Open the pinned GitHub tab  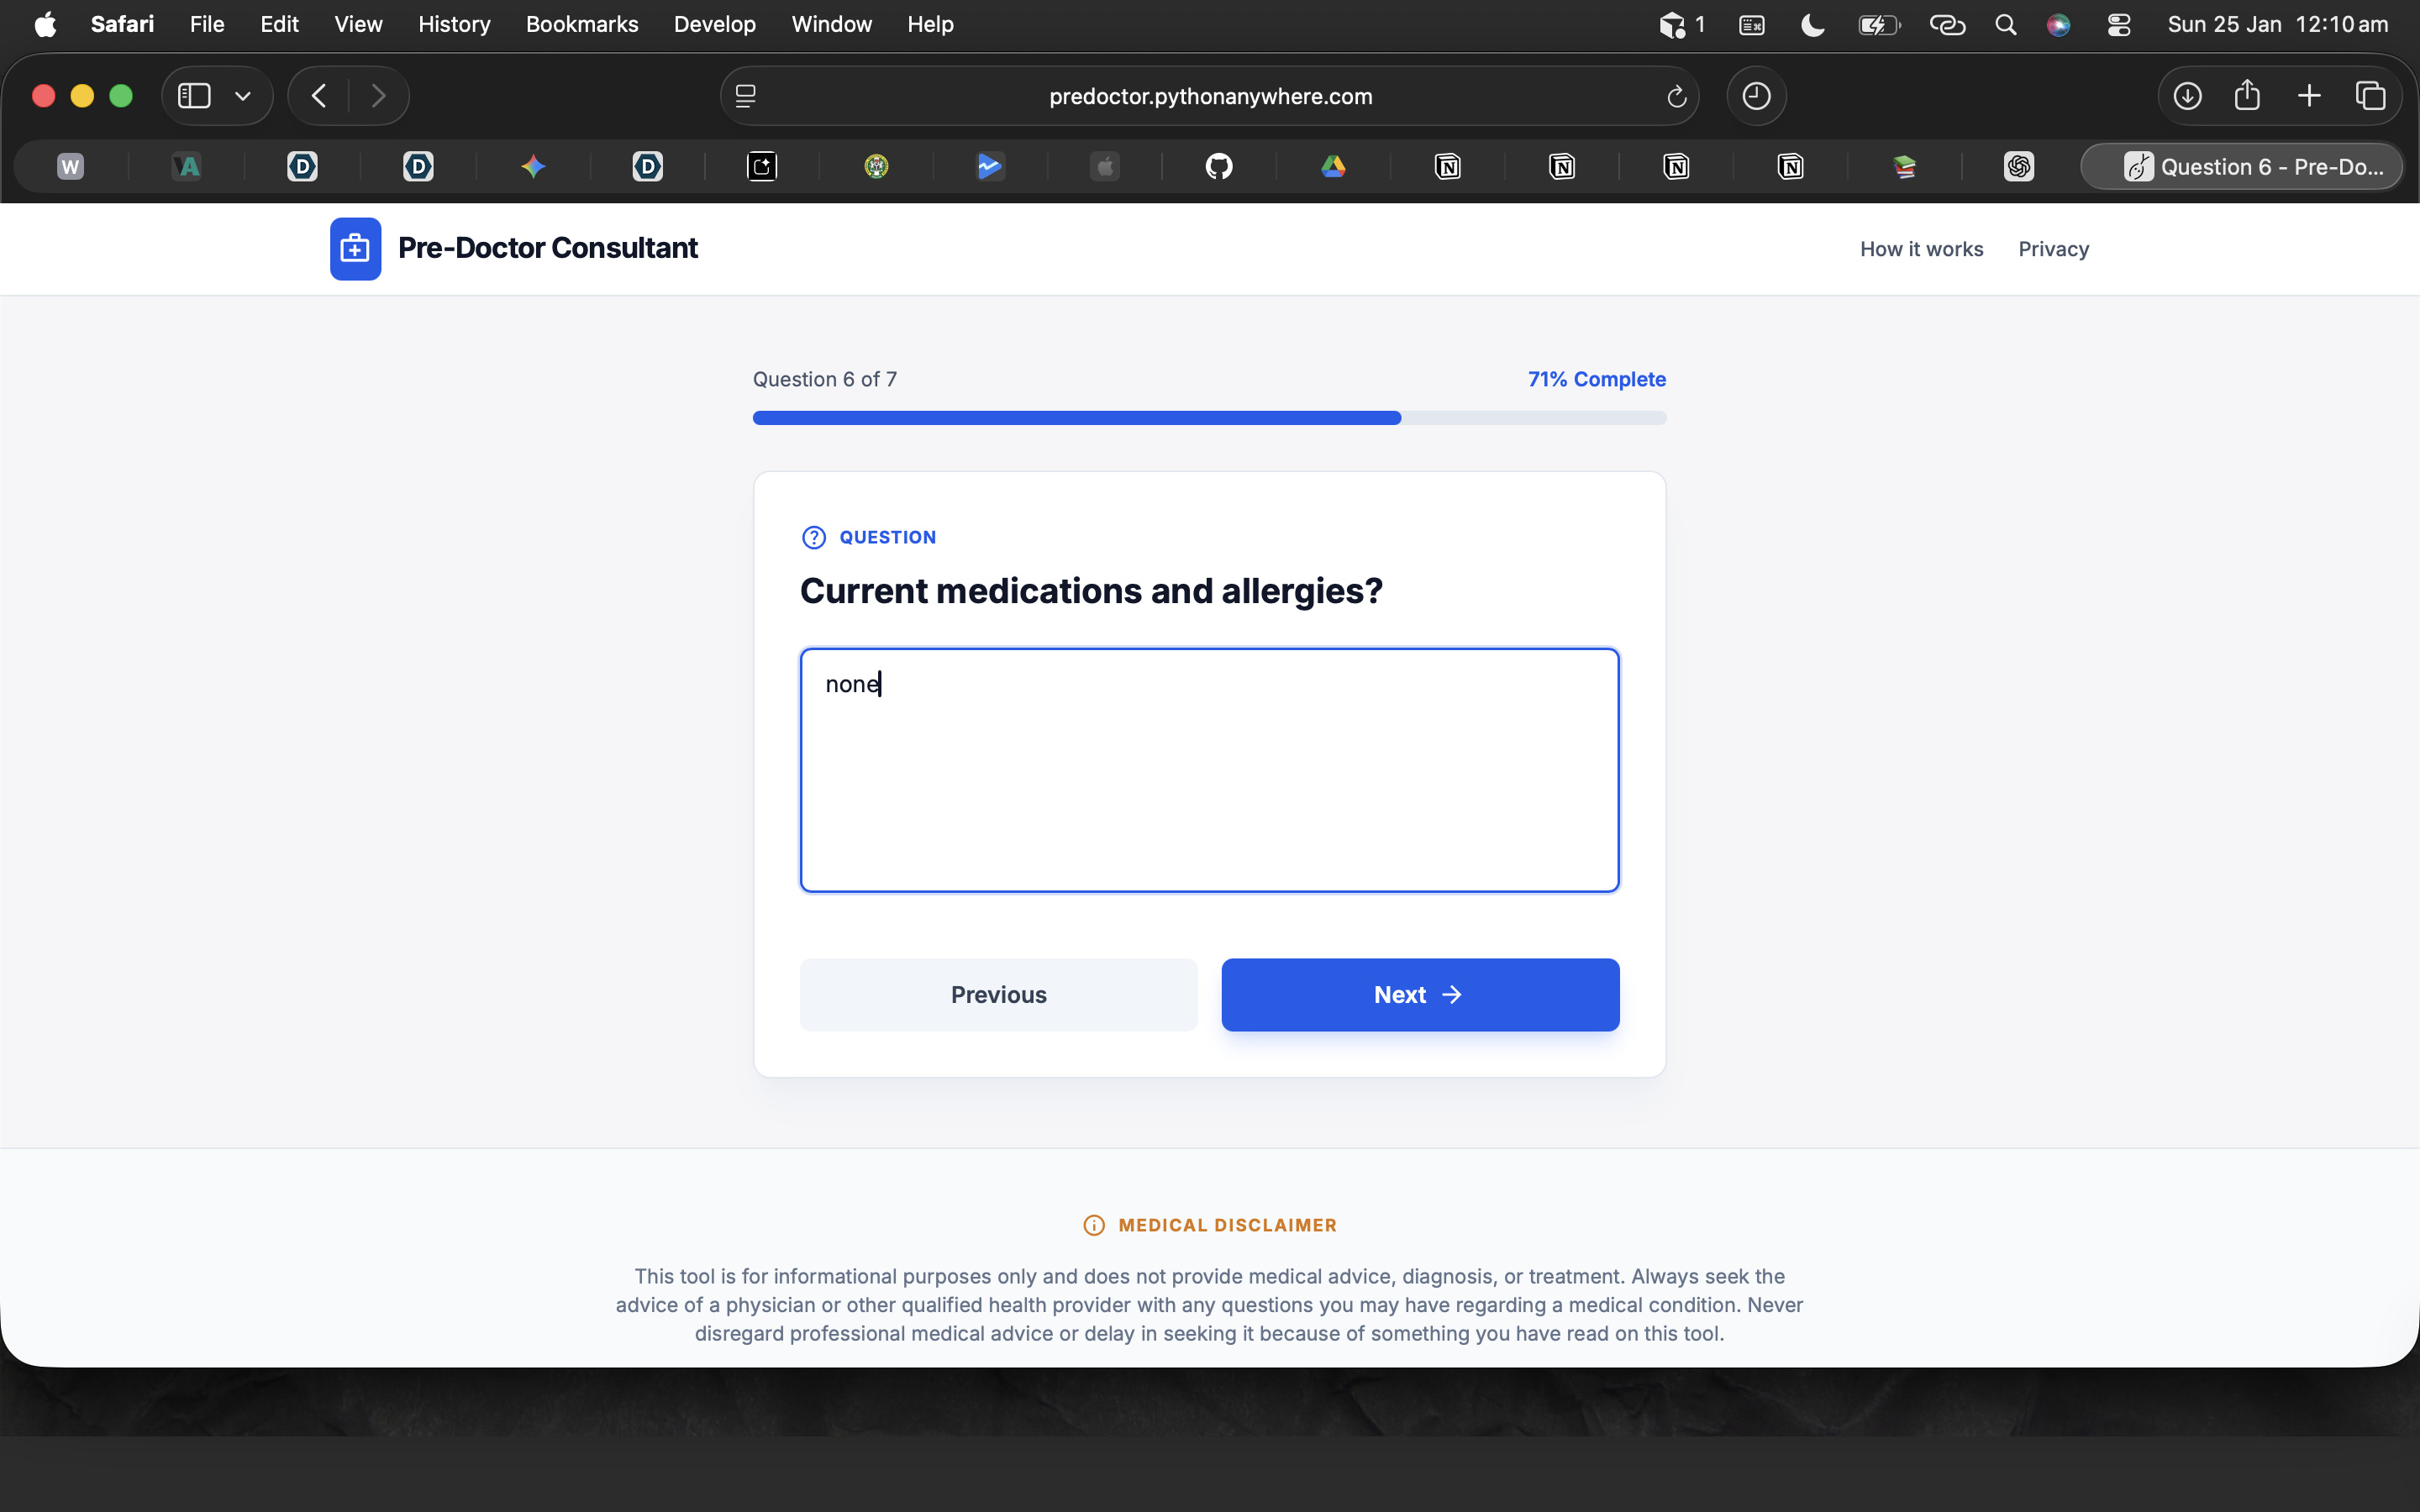[1219, 166]
